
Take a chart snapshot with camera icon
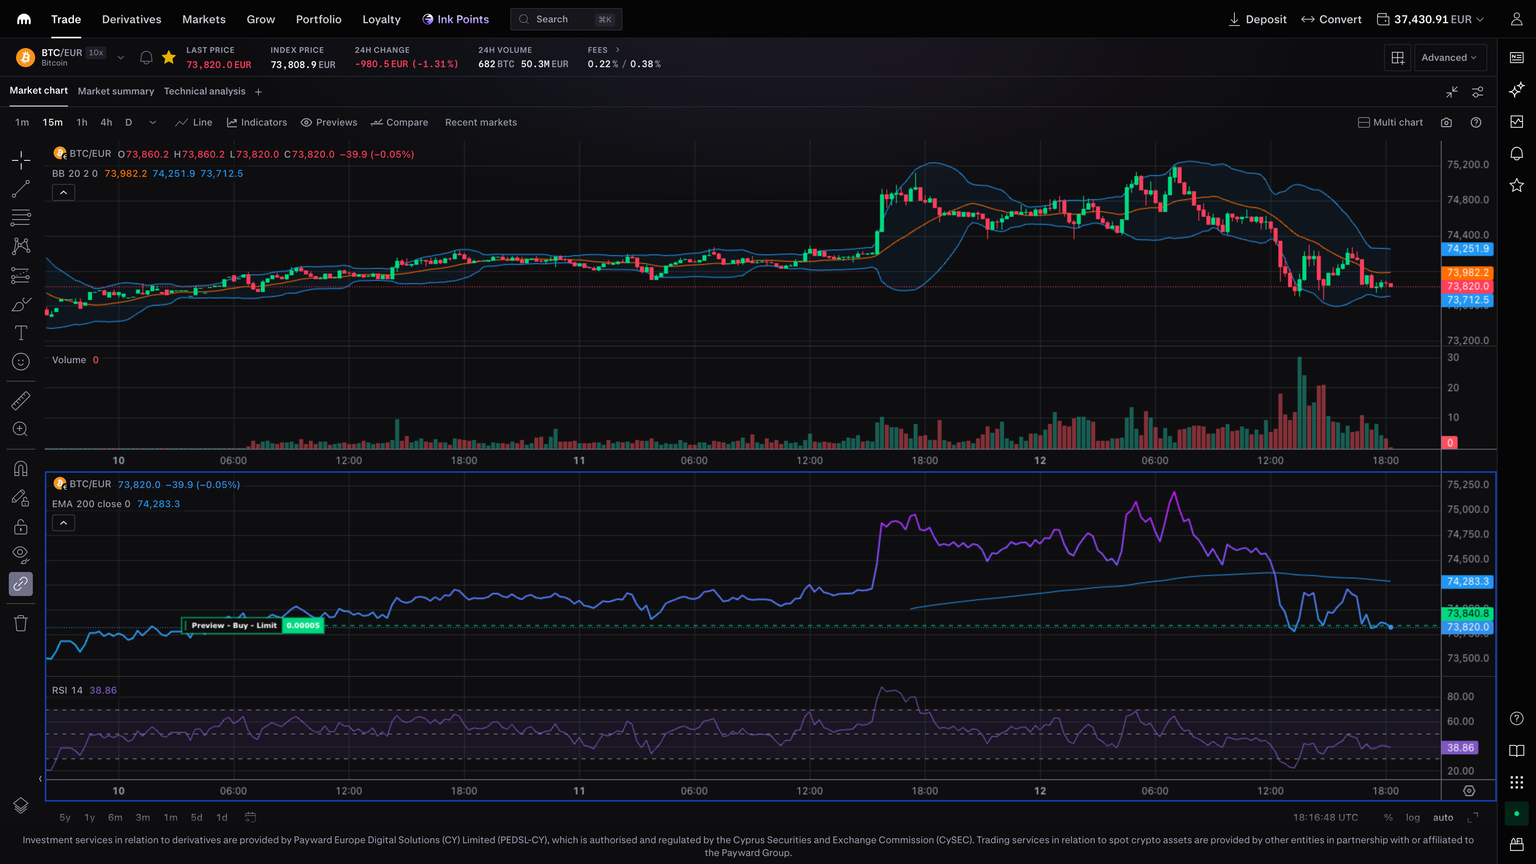(1446, 122)
